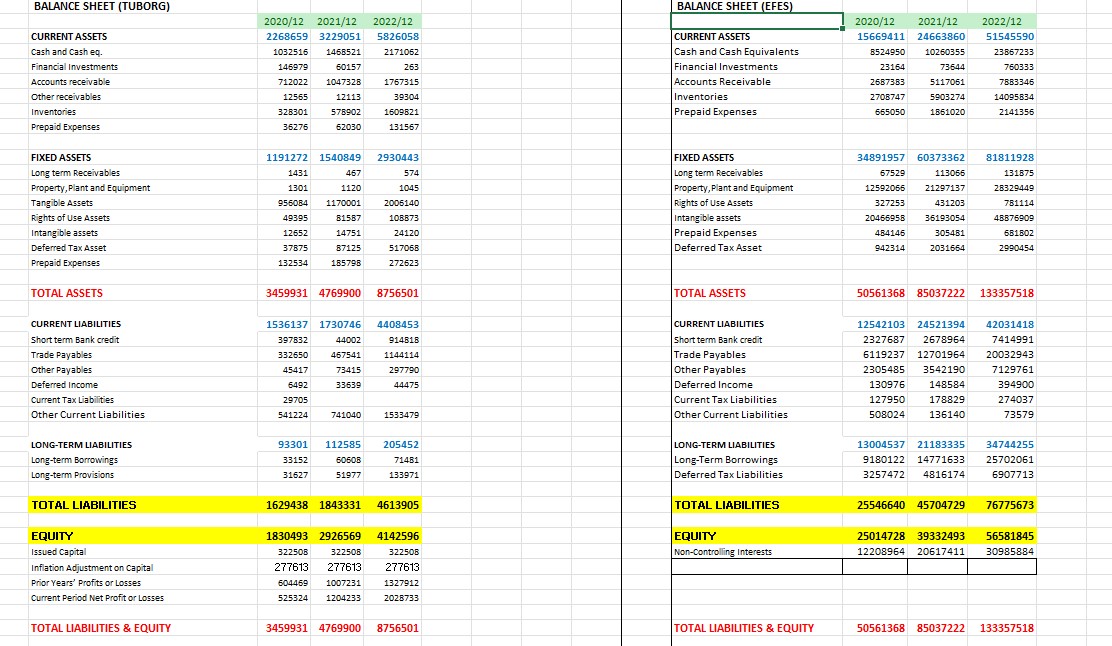Select the BALANCE SHEET (EFES) title cell
The width and height of the screenshot is (1112, 646).
[x=736, y=6]
